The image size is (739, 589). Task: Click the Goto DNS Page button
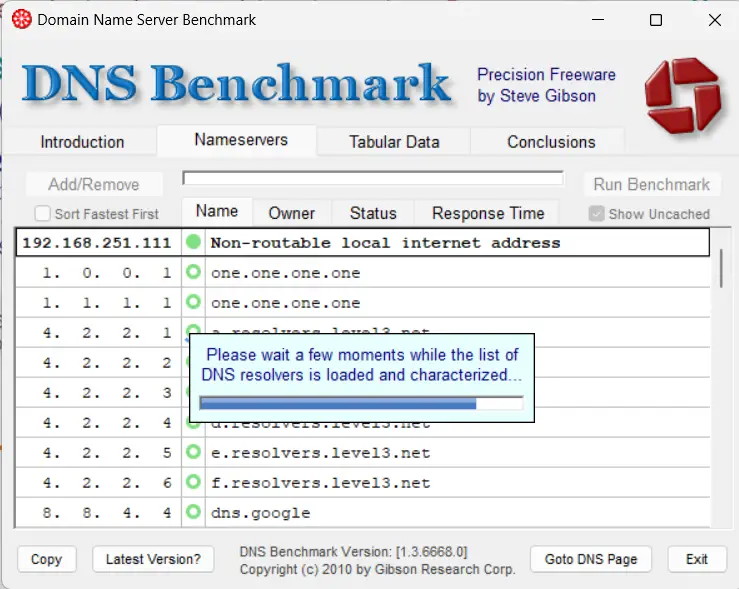pos(590,559)
